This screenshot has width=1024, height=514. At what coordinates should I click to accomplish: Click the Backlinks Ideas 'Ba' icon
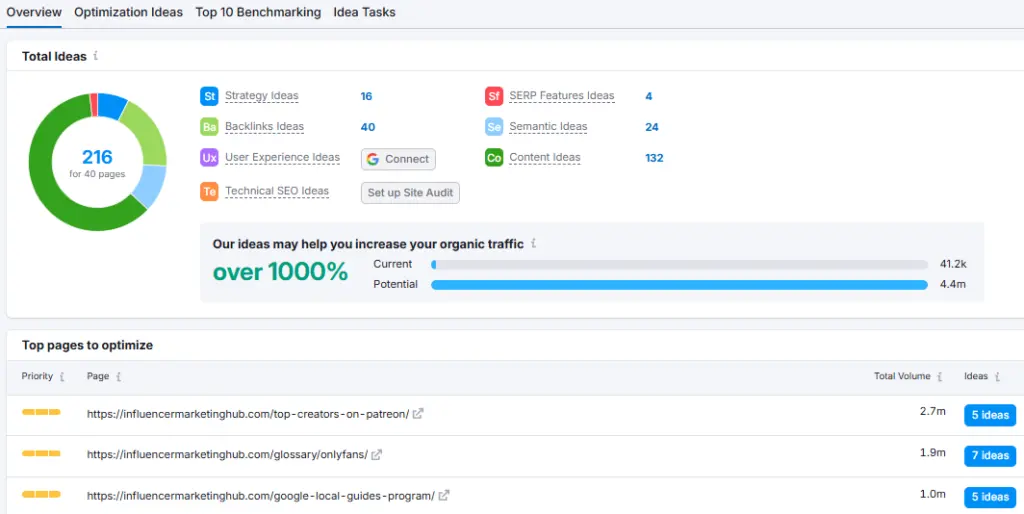[209, 127]
